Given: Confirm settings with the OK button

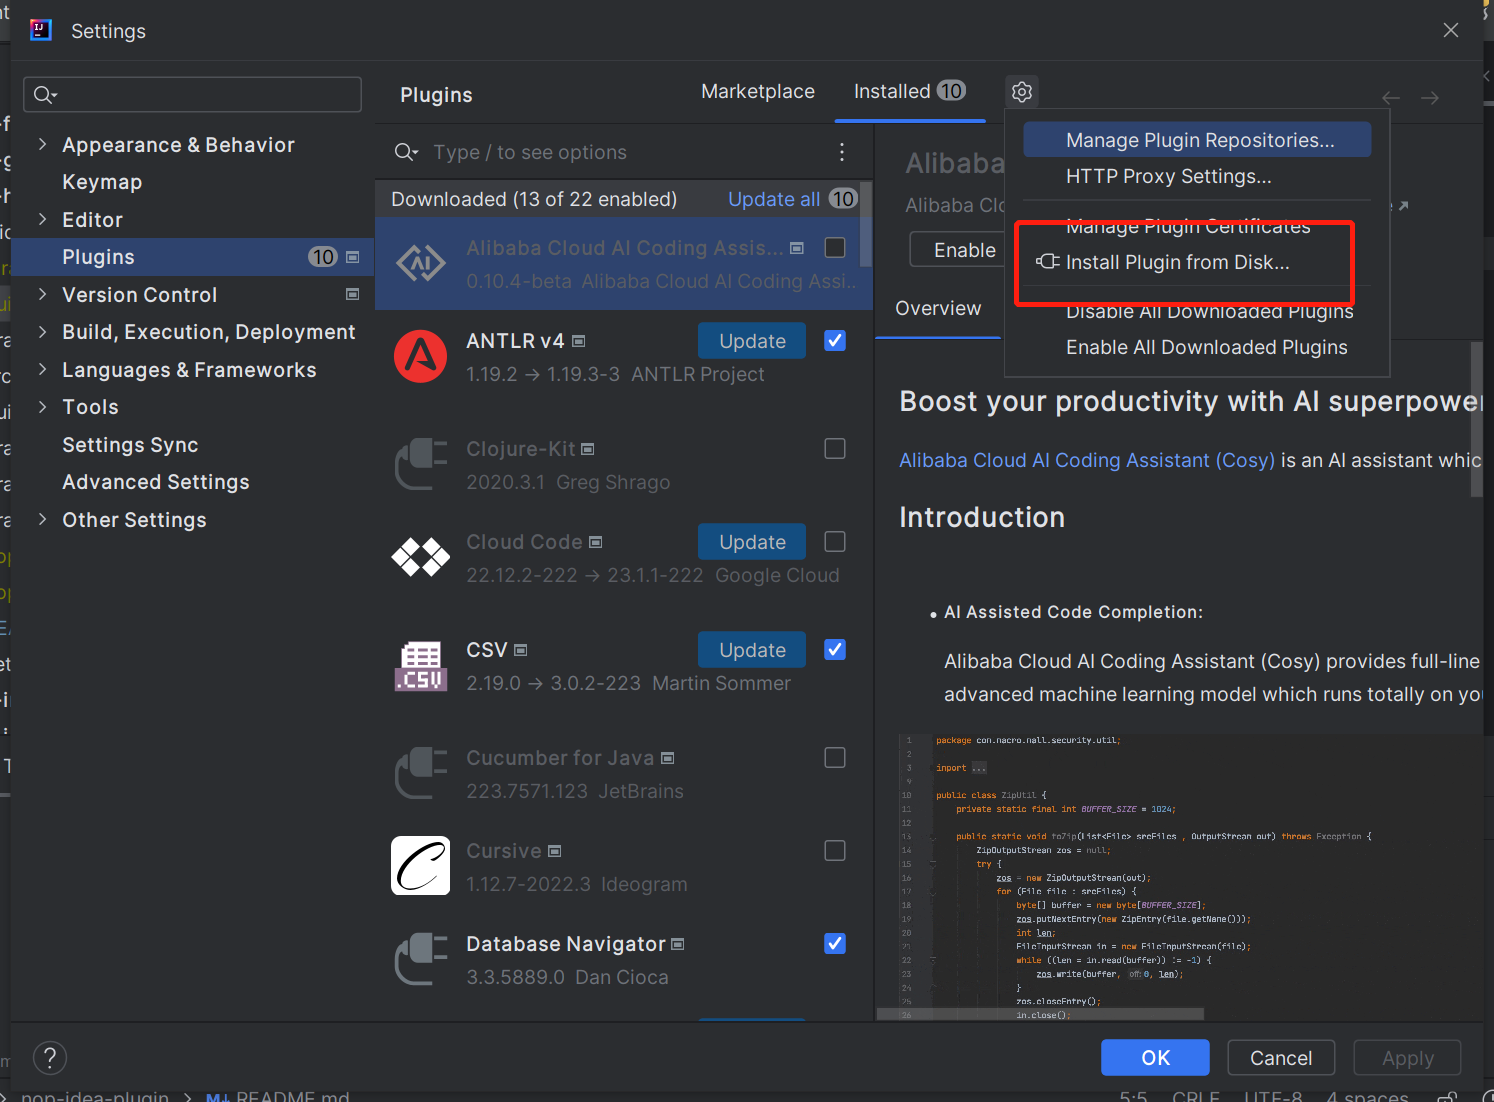Looking at the screenshot, I should coord(1155,1058).
